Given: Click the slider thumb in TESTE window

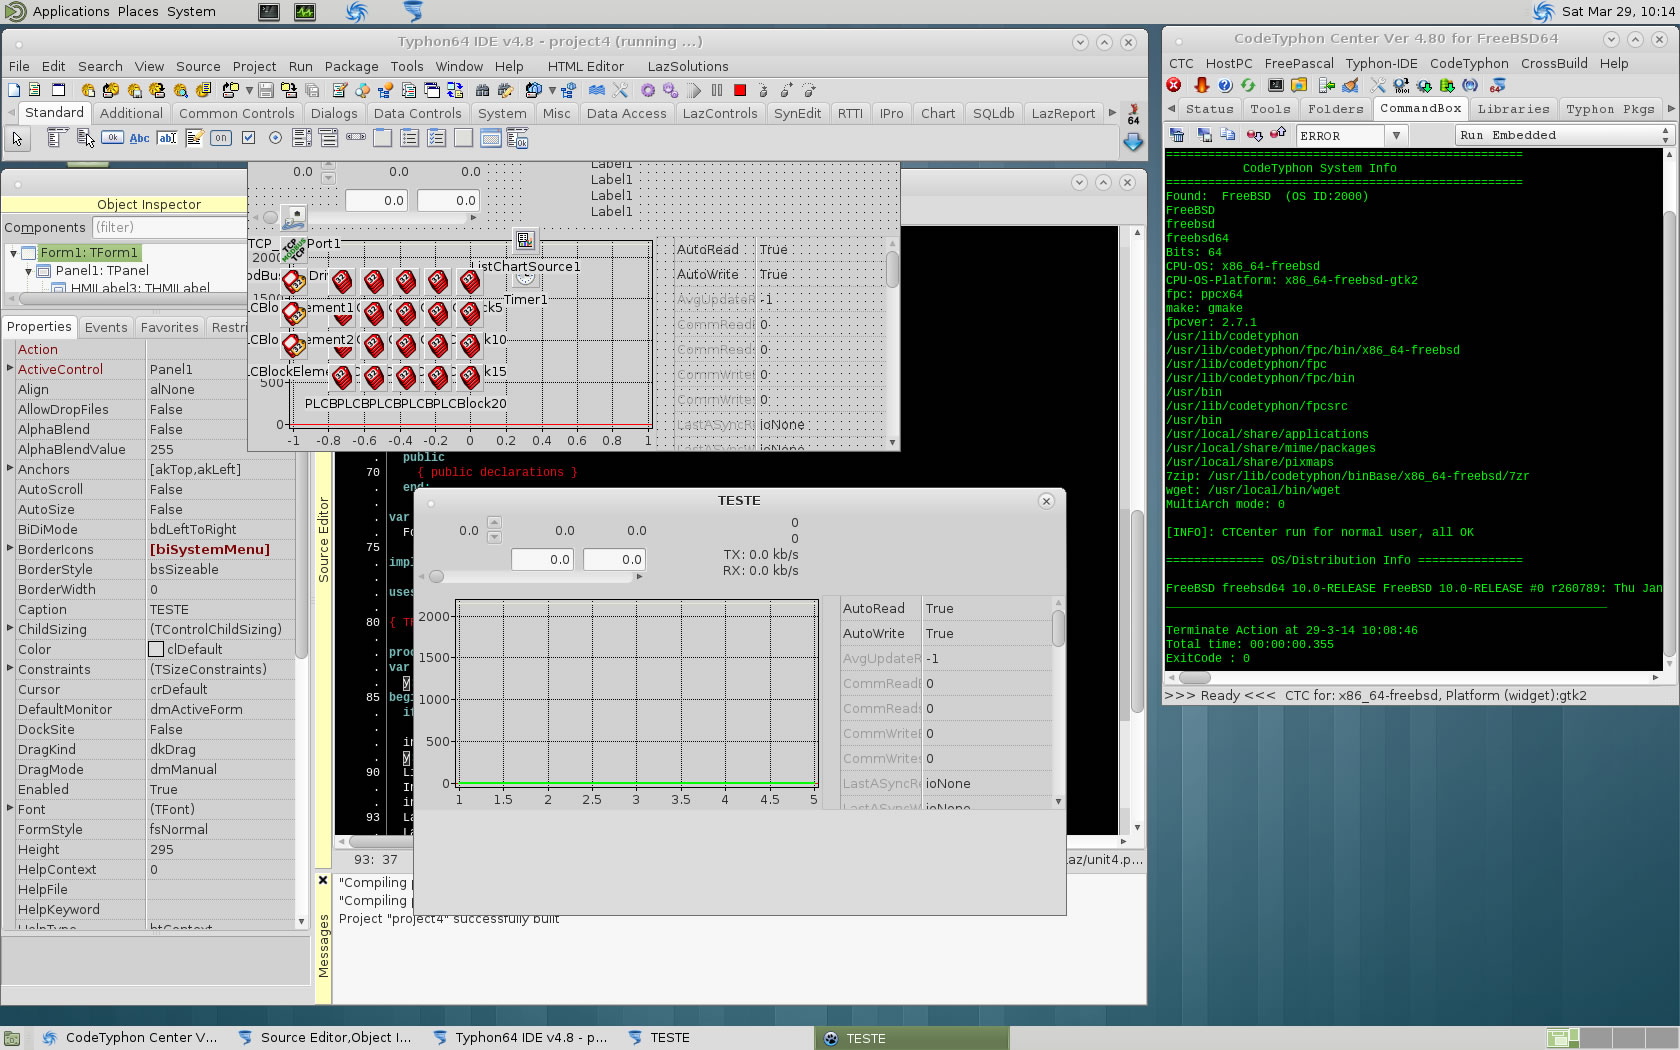Looking at the screenshot, I should point(436,576).
